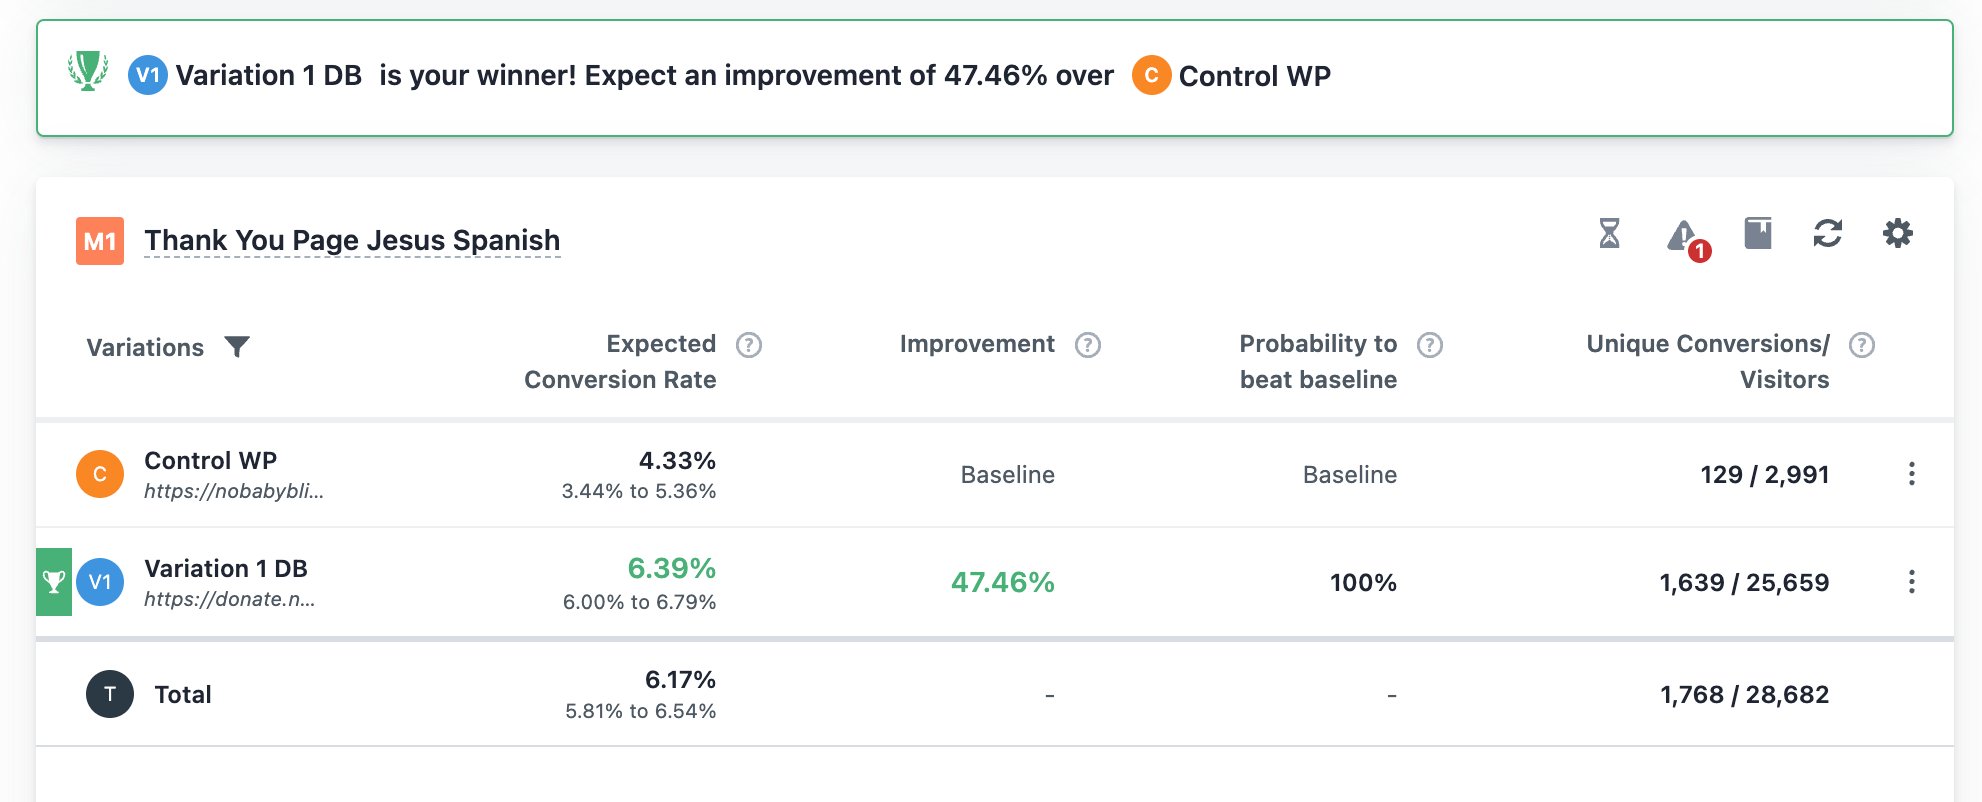
Task: Click help icon beside Improvement column
Action: click(1088, 345)
